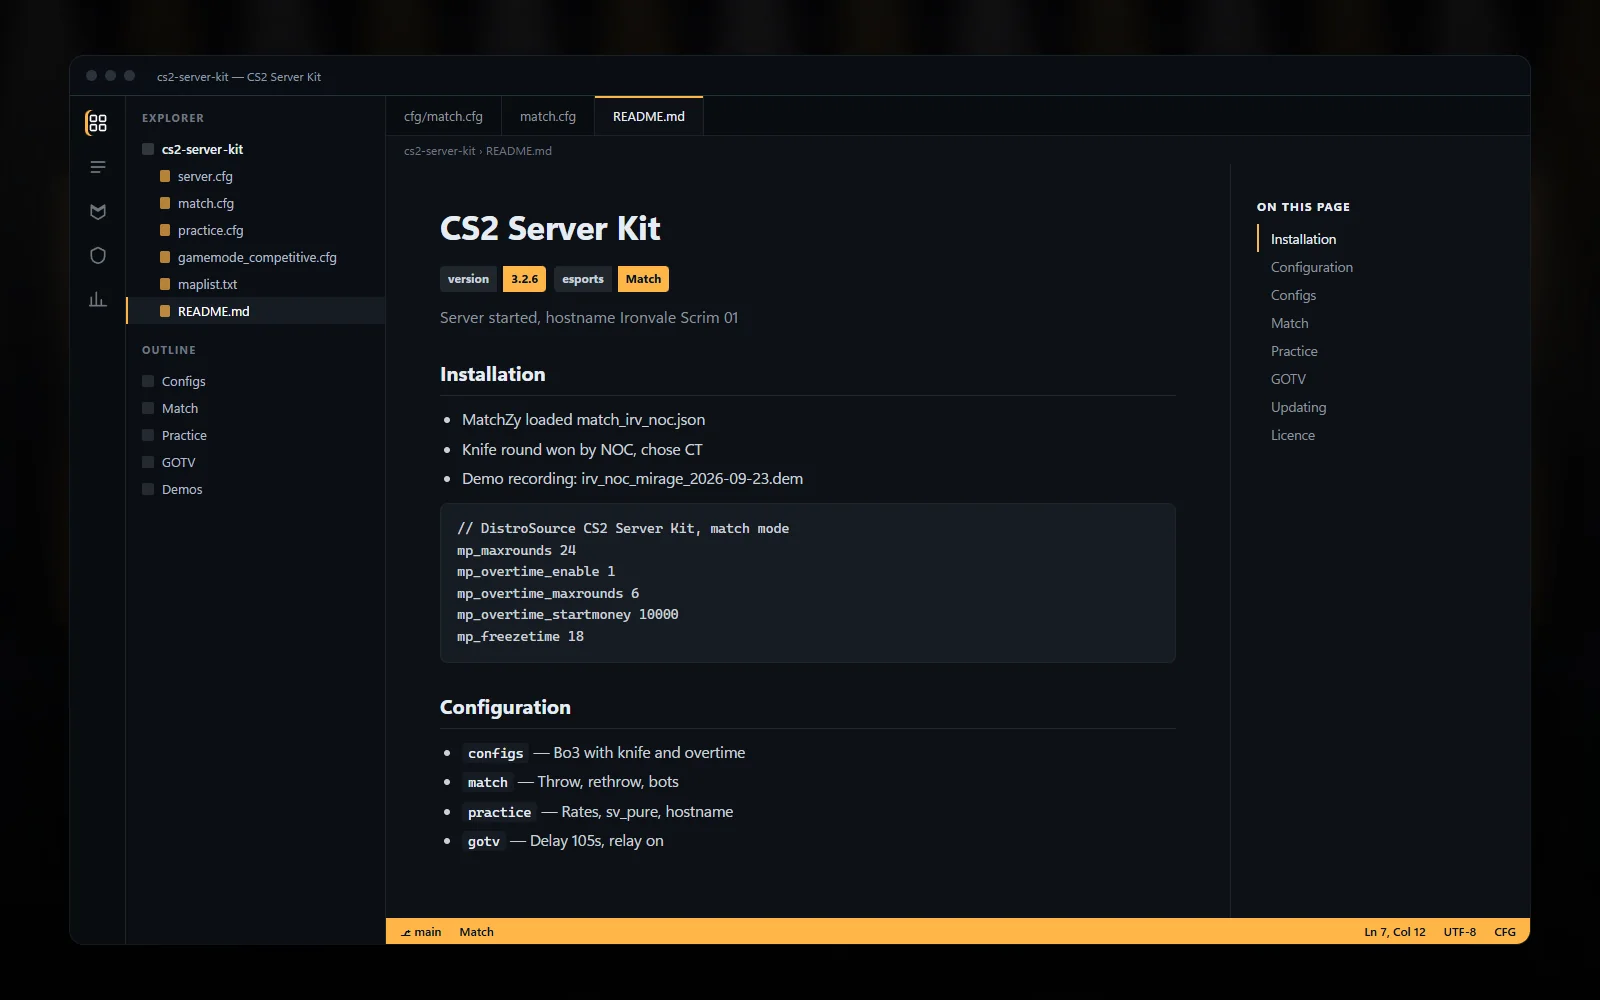Go to Updating in On This Page
The image size is (1600, 1000).
1298,407
